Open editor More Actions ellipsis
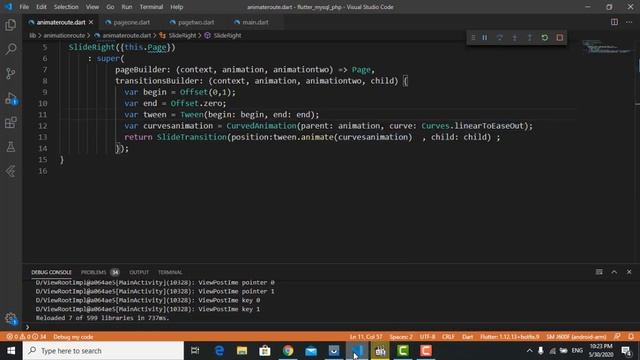 point(629,22)
